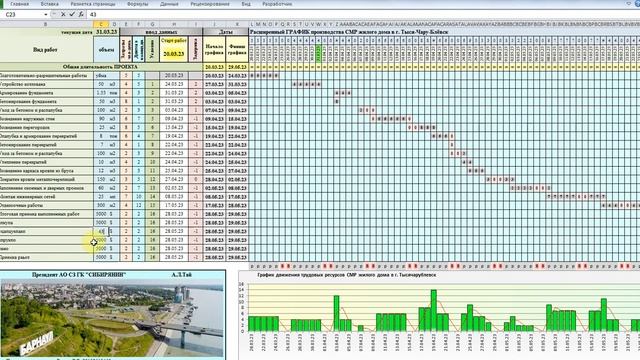Open the Данные ribbon tab
This screenshot has width=640, height=360.
click(x=169, y=4)
